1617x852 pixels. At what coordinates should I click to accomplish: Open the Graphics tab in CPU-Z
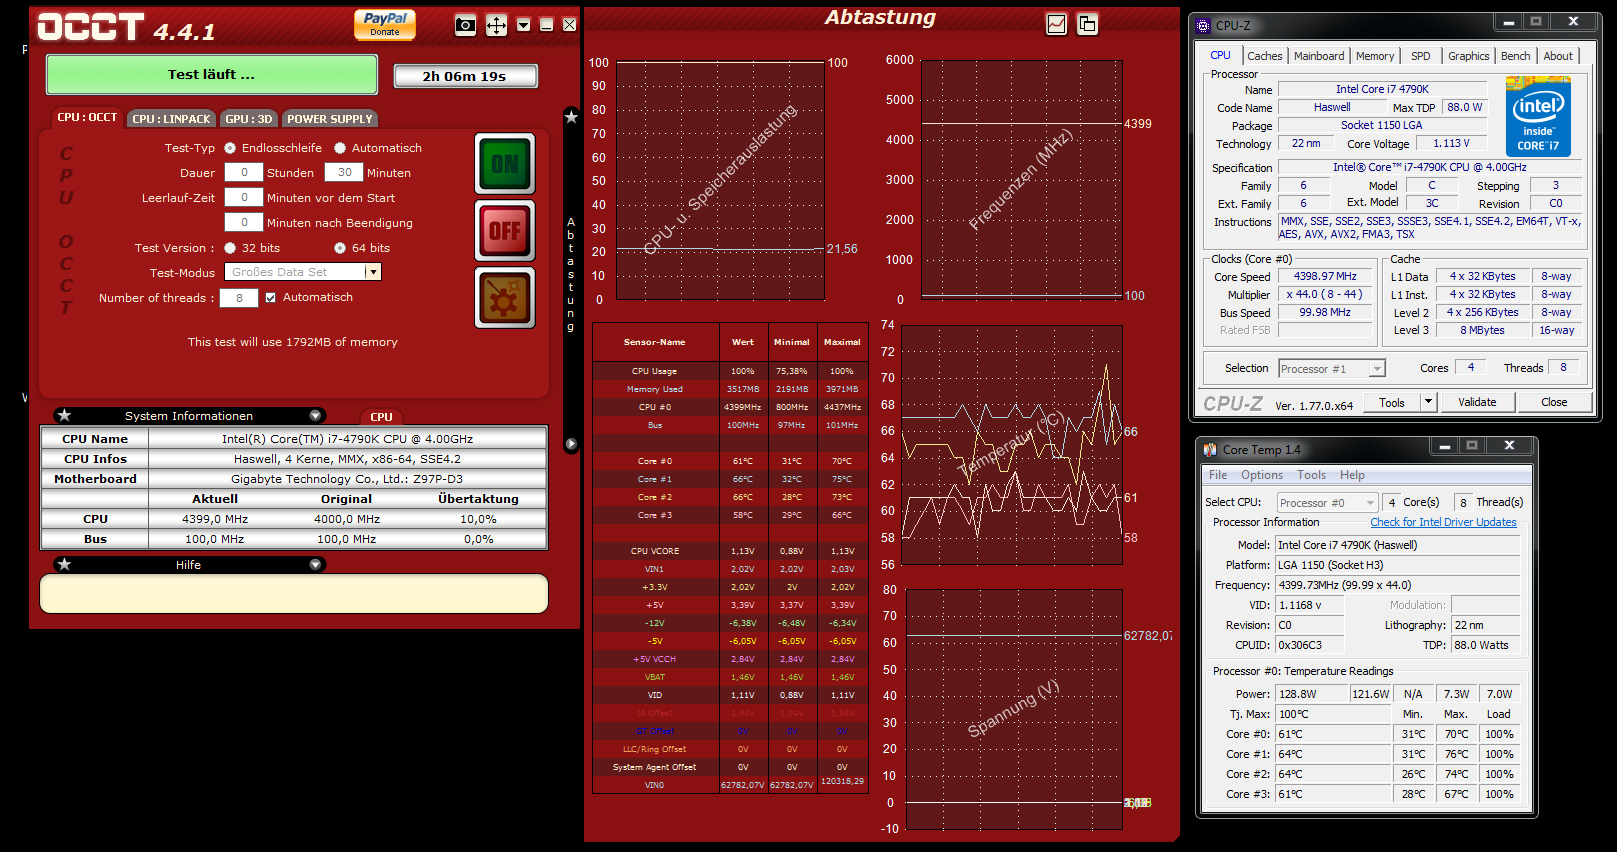[1468, 56]
